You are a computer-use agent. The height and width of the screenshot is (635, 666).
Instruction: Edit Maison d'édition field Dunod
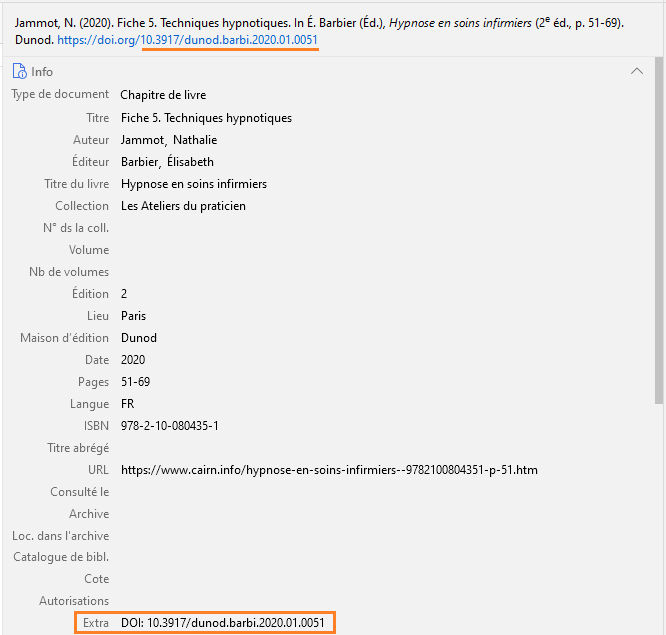(139, 338)
